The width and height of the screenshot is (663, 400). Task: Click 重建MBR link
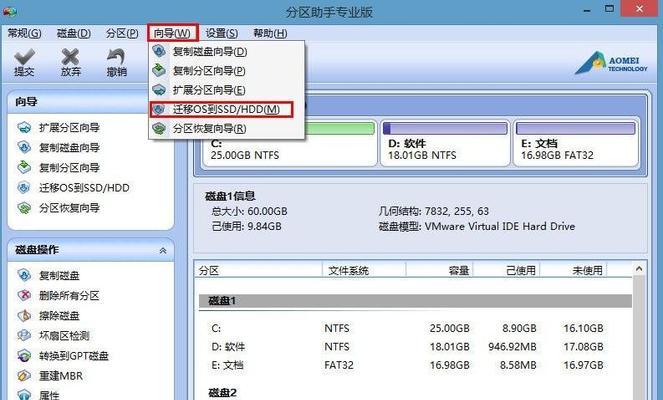pyautogui.click(x=61, y=375)
